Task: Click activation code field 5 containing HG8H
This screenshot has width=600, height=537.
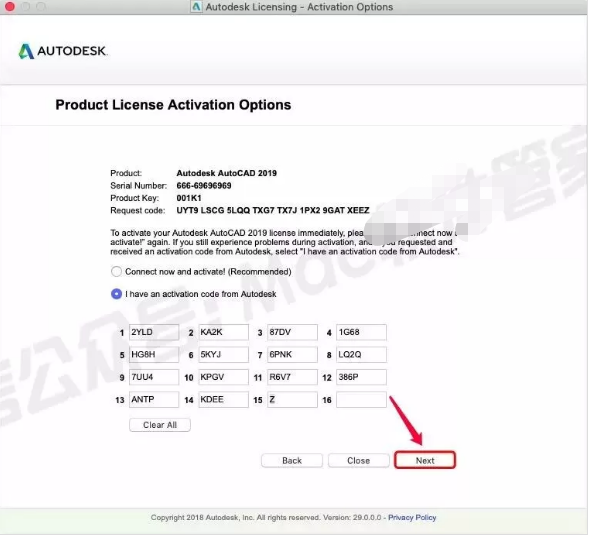Action: 154,355
